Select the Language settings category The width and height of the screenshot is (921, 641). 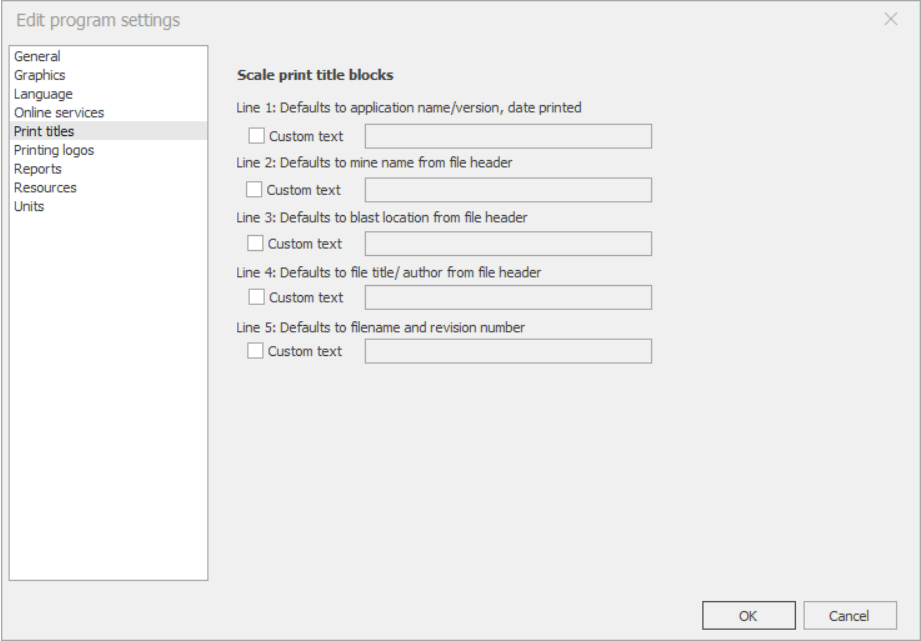tap(43, 94)
